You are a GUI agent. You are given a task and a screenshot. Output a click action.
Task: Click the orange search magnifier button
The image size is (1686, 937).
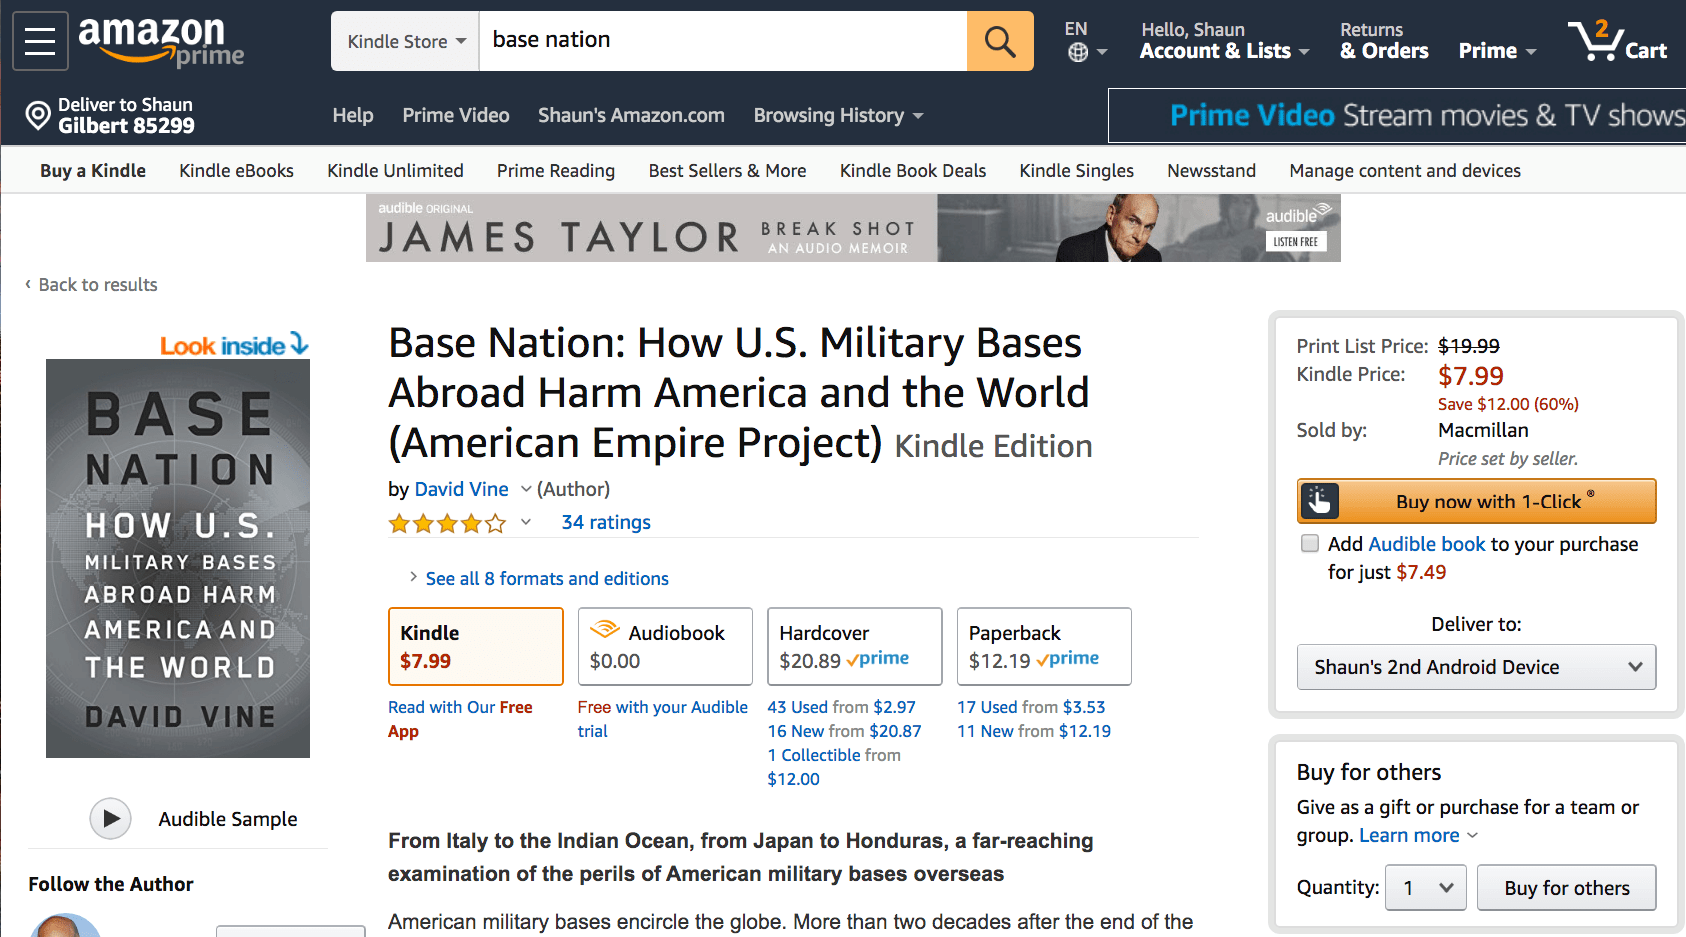point(1000,41)
